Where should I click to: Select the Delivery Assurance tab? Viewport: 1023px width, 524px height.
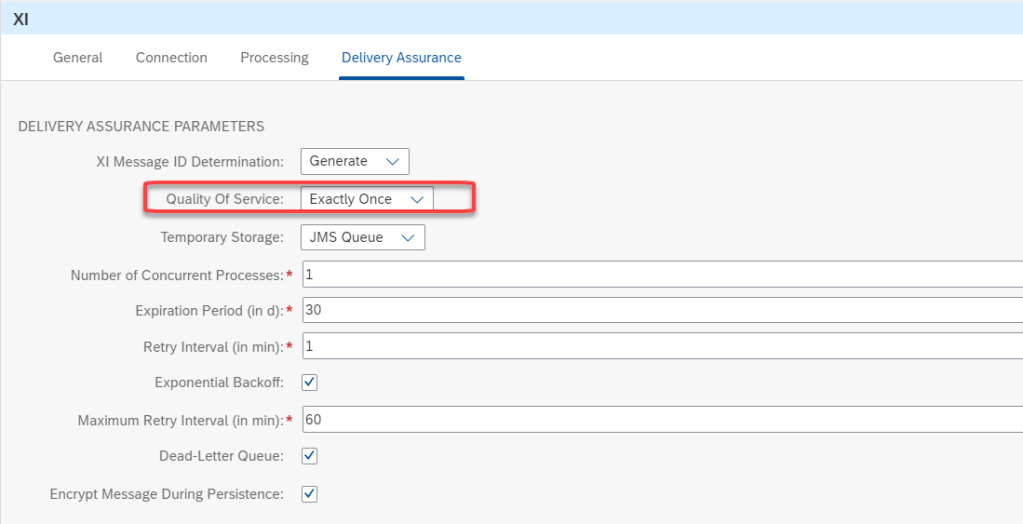click(401, 58)
